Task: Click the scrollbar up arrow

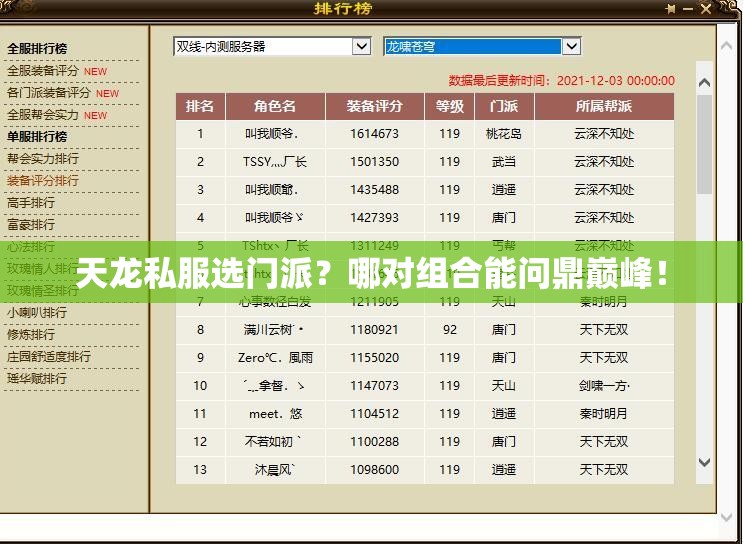Action: [704, 82]
